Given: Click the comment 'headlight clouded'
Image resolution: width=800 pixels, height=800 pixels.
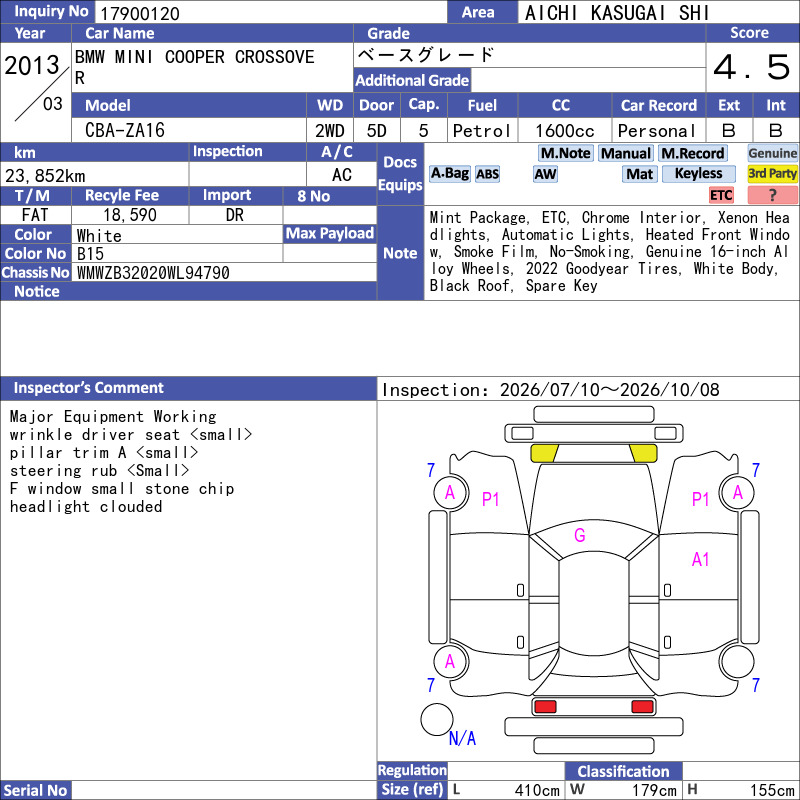Looking at the screenshot, I should pos(86,507).
